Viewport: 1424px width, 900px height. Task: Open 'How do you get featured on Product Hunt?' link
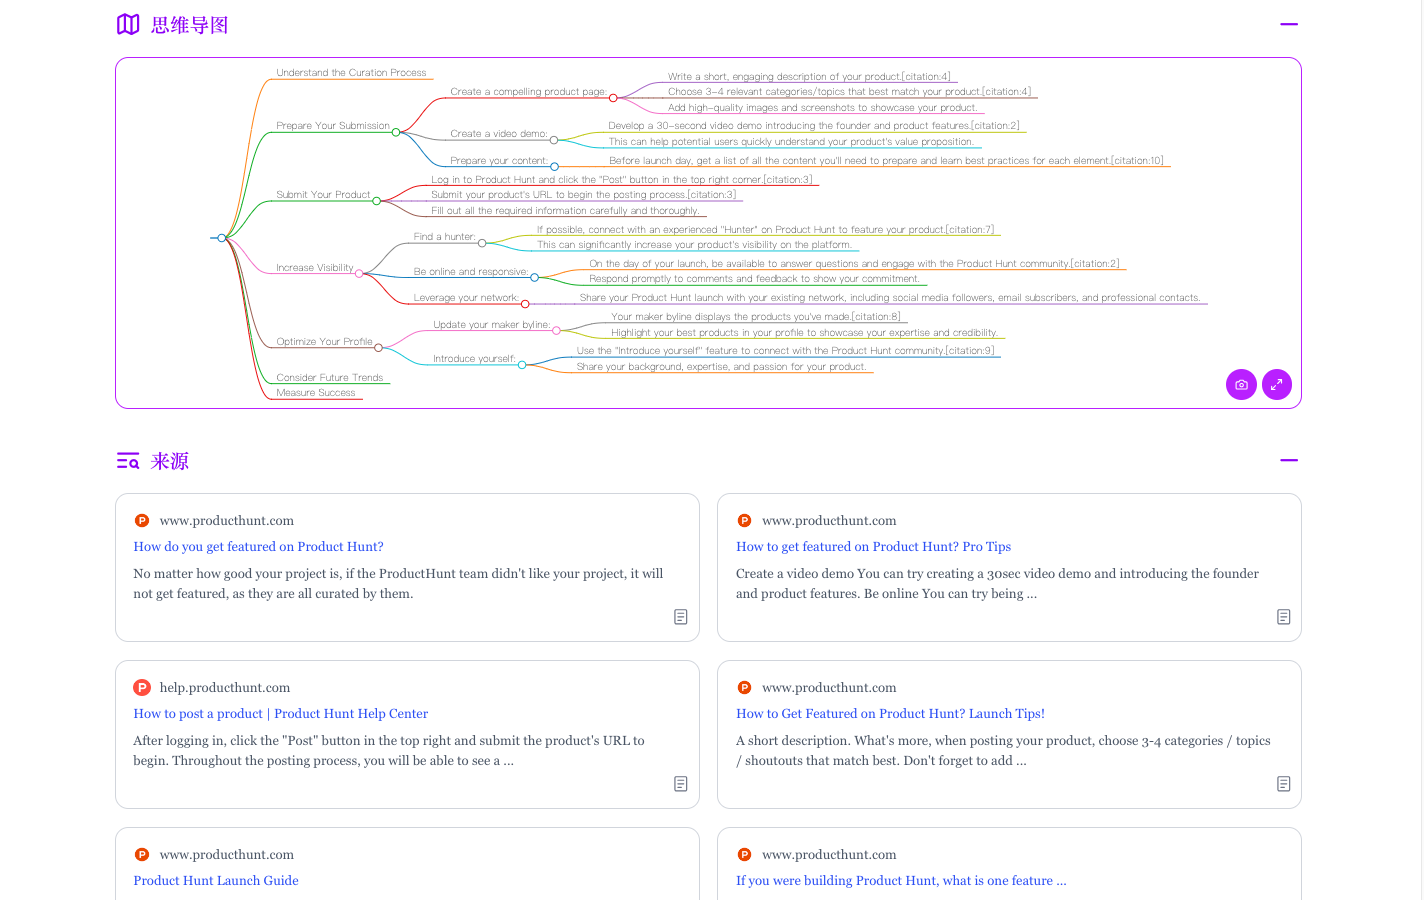pos(258,547)
